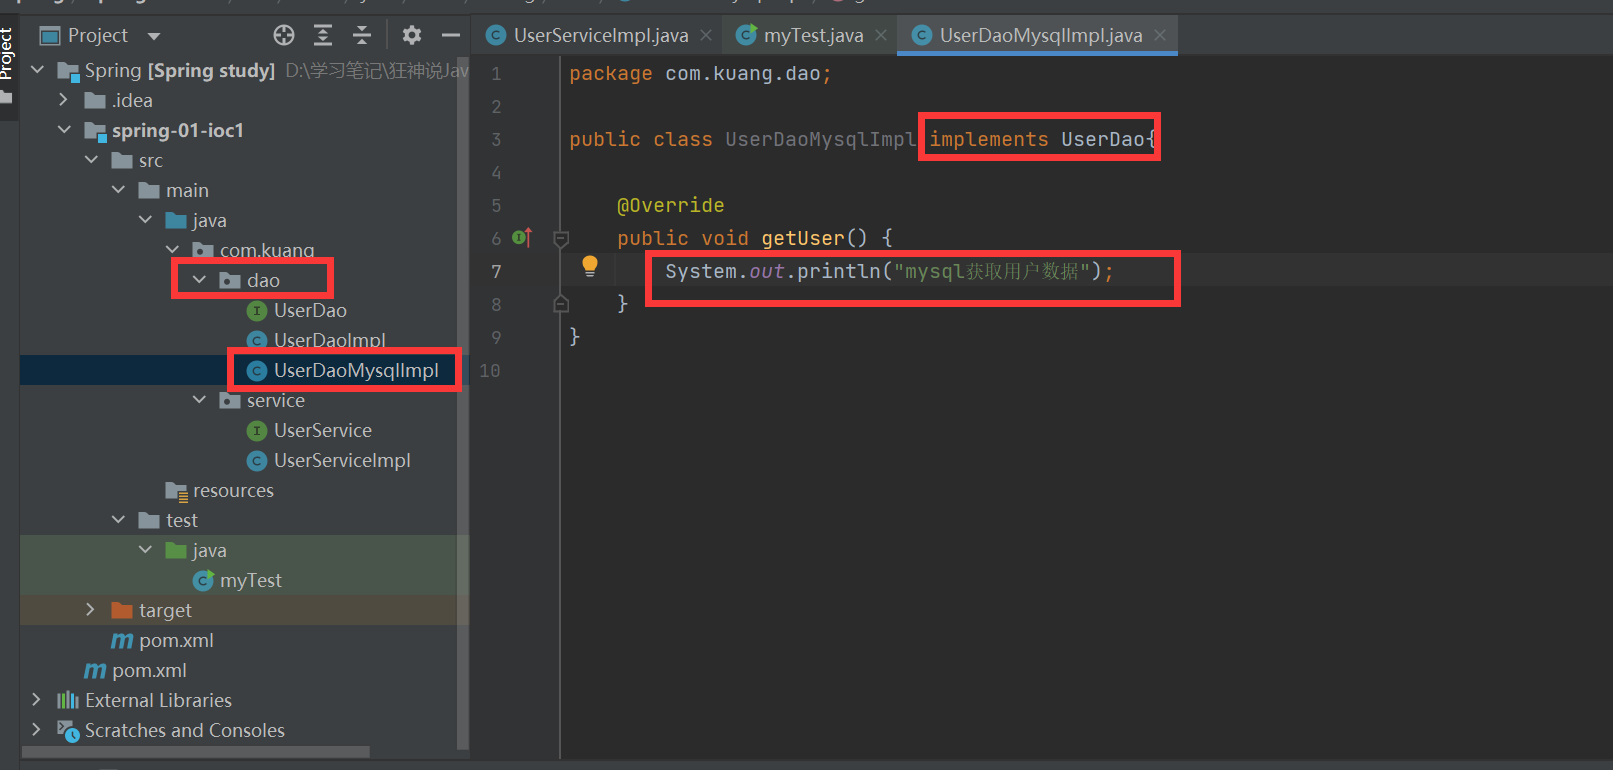Collapse the dao package
1613x770 pixels.
click(199, 280)
